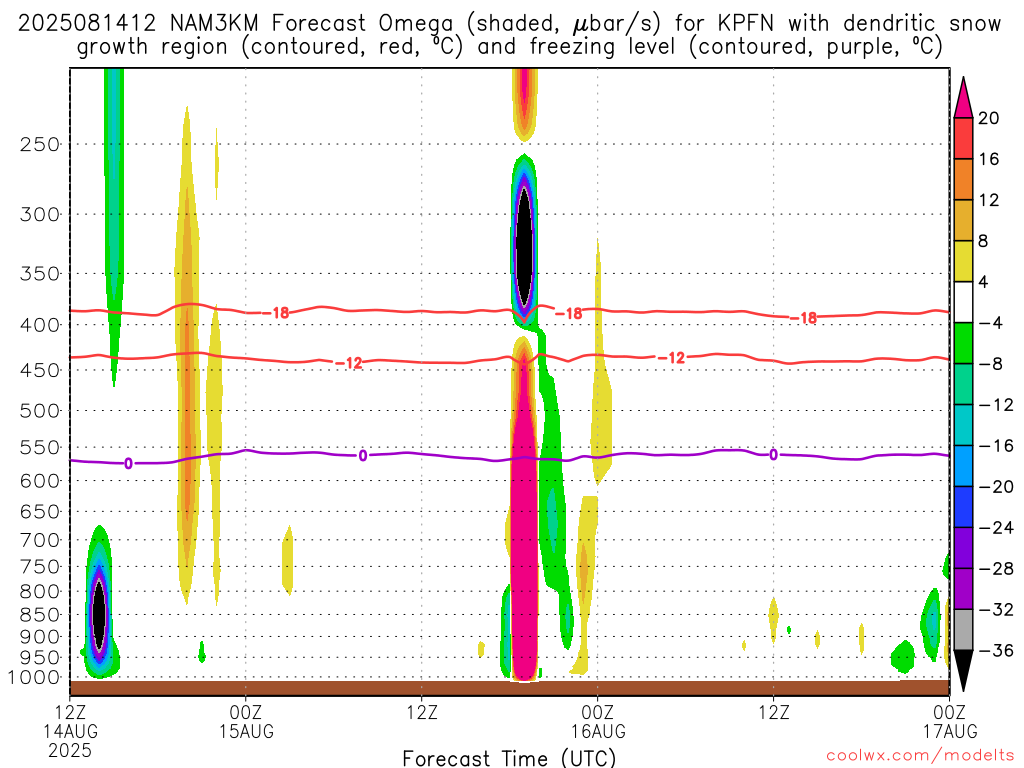The height and width of the screenshot is (768, 1024).
Task: Pick the teal-green -8-to--12 colorbar swatch
Action: pyautogui.click(x=963, y=384)
